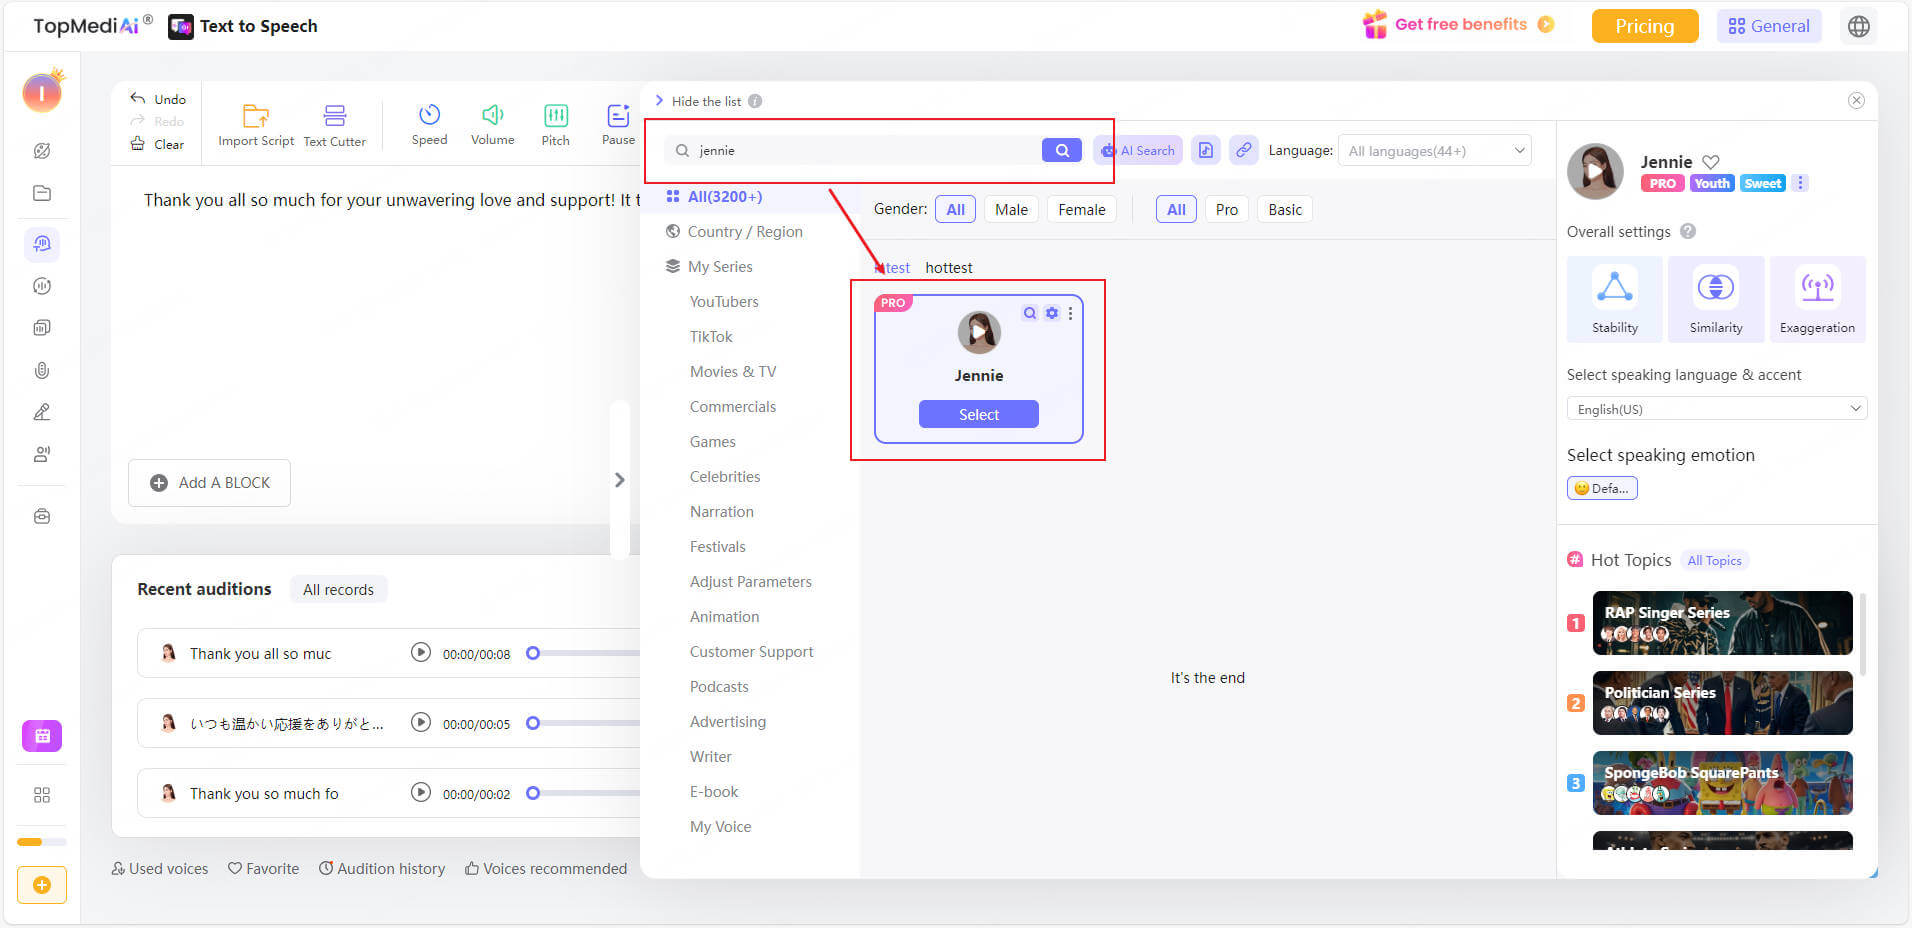Click the folder icon in left sidebar

42,193
